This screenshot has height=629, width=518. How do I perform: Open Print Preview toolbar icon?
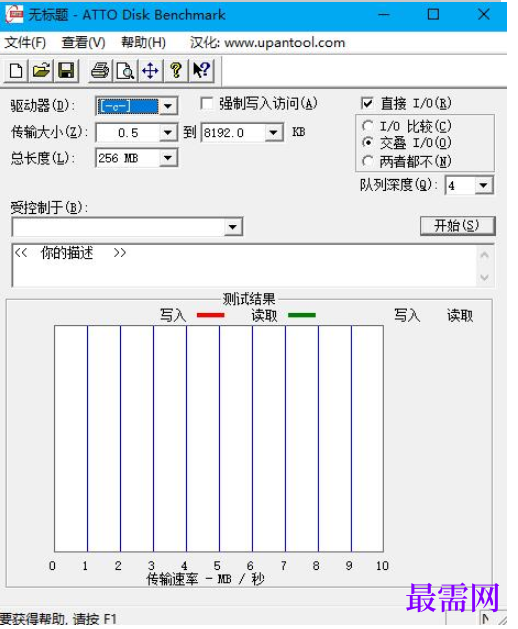(x=125, y=71)
